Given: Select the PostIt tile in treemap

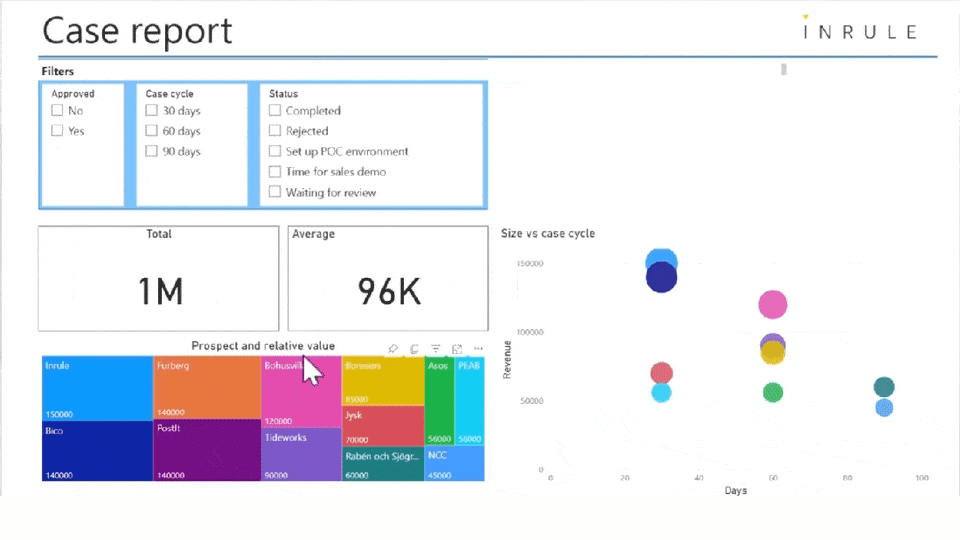Looking at the screenshot, I should point(207,450).
